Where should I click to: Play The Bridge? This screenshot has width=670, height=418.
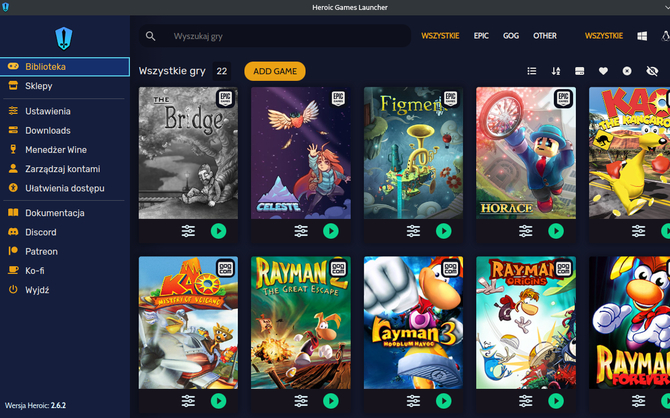(x=218, y=231)
